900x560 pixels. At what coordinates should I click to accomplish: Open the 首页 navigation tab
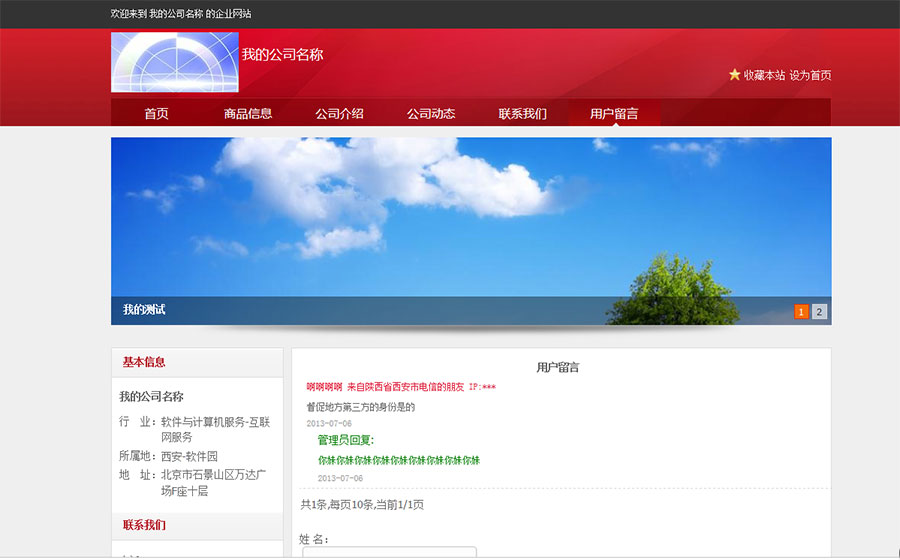point(156,113)
